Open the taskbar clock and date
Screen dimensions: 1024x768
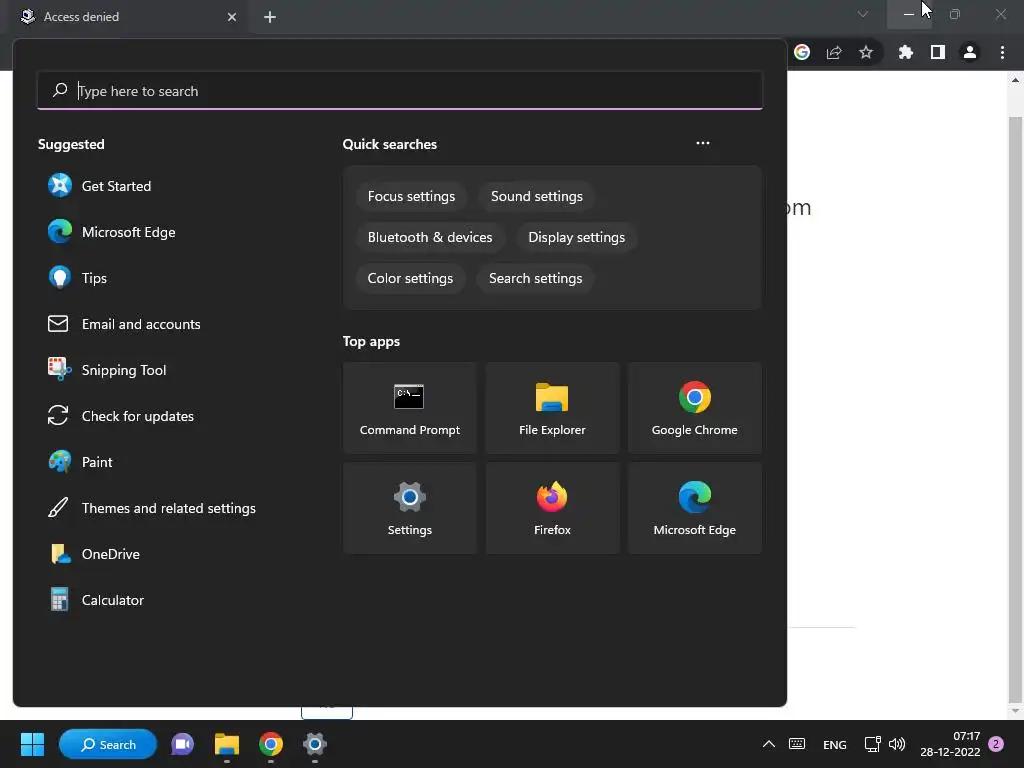point(950,744)
